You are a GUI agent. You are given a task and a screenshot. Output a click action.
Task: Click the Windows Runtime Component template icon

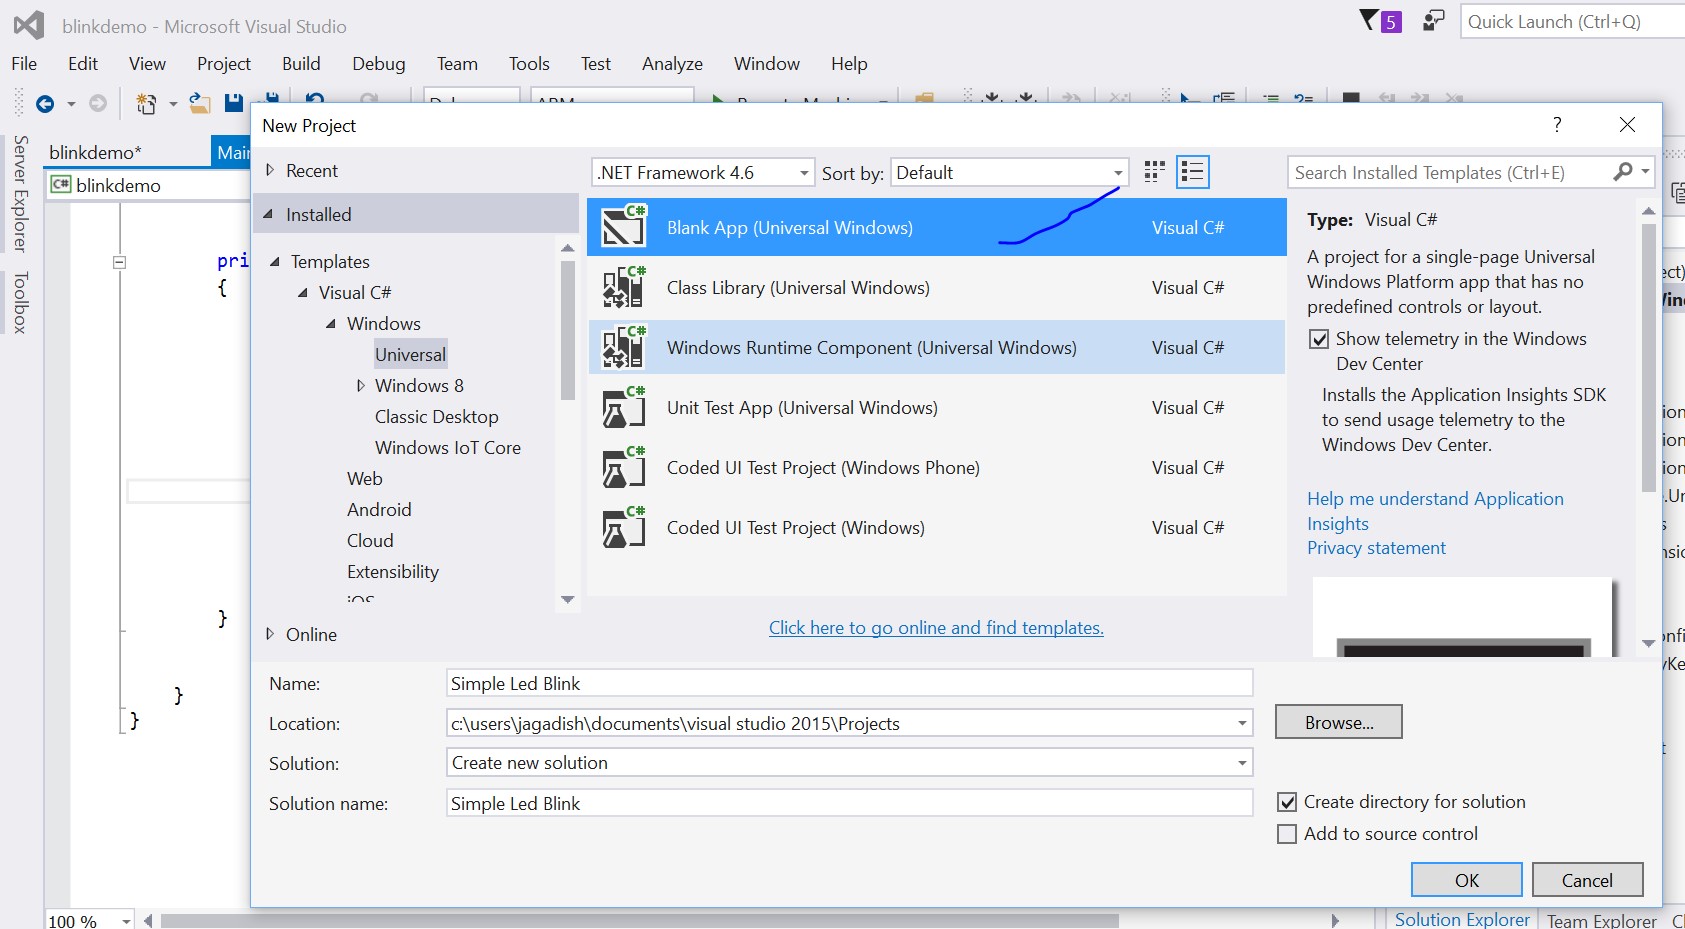(x=624, y=347)
